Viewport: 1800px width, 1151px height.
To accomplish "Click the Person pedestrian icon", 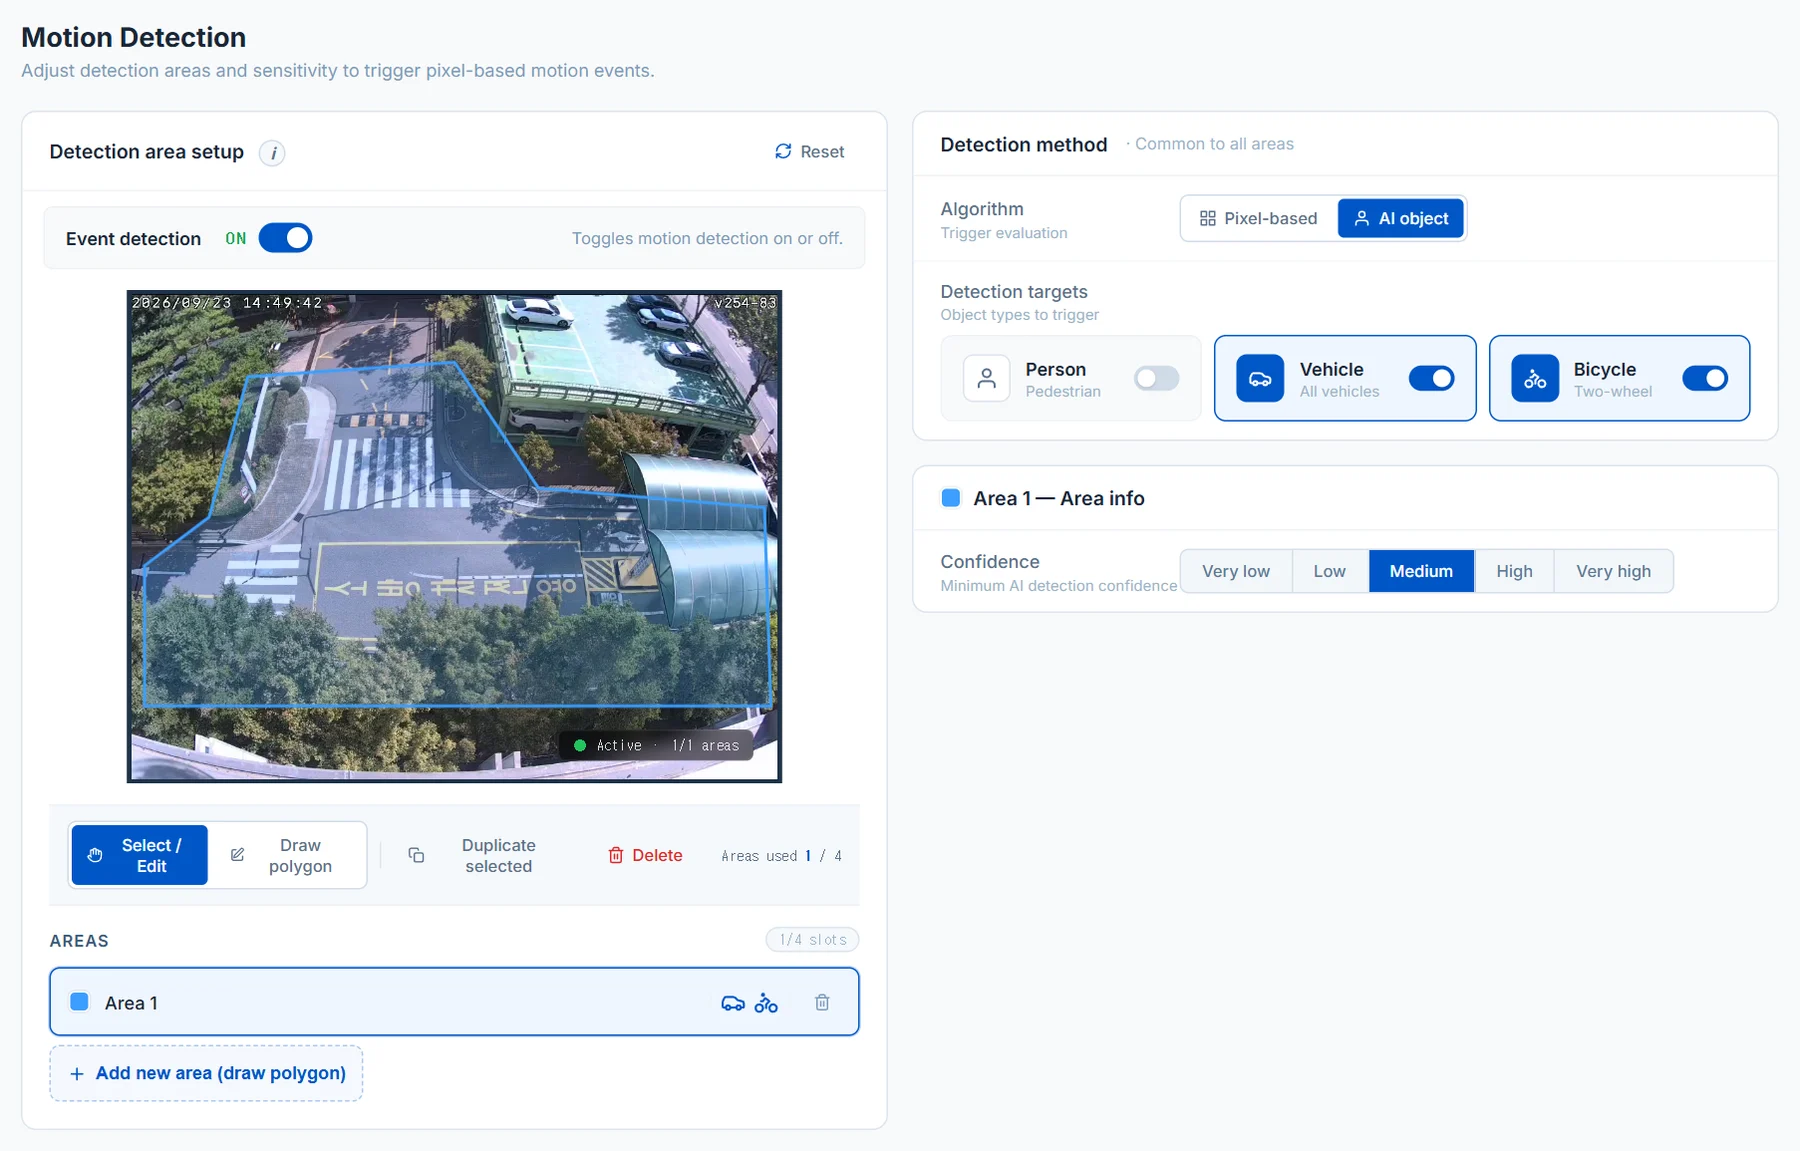I will pyautogui.click(x=986, y=378).
